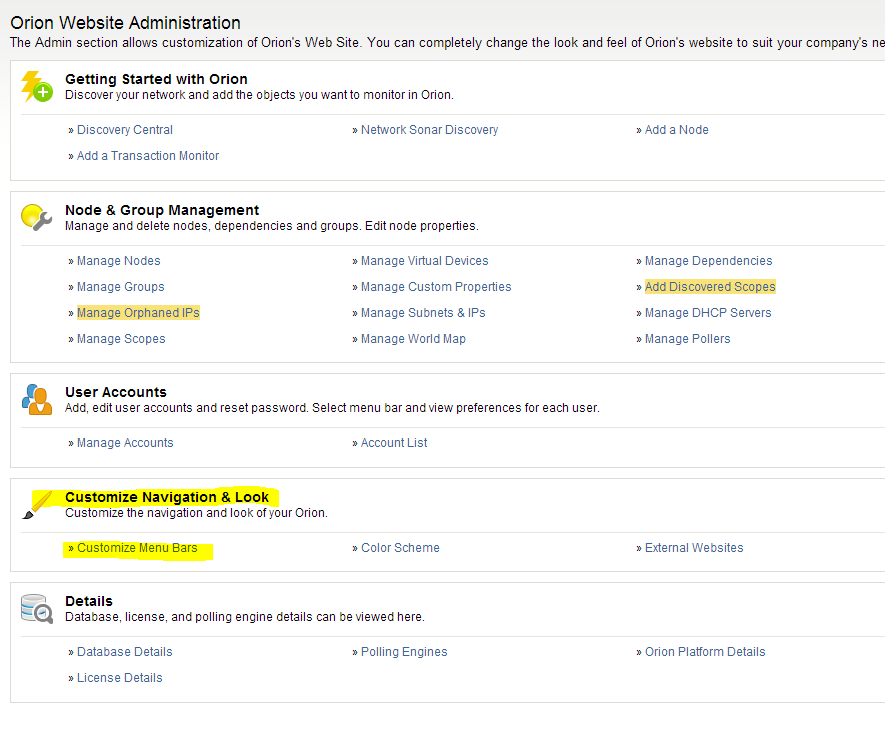Go to Manage Pollers

tap(687, 339)
